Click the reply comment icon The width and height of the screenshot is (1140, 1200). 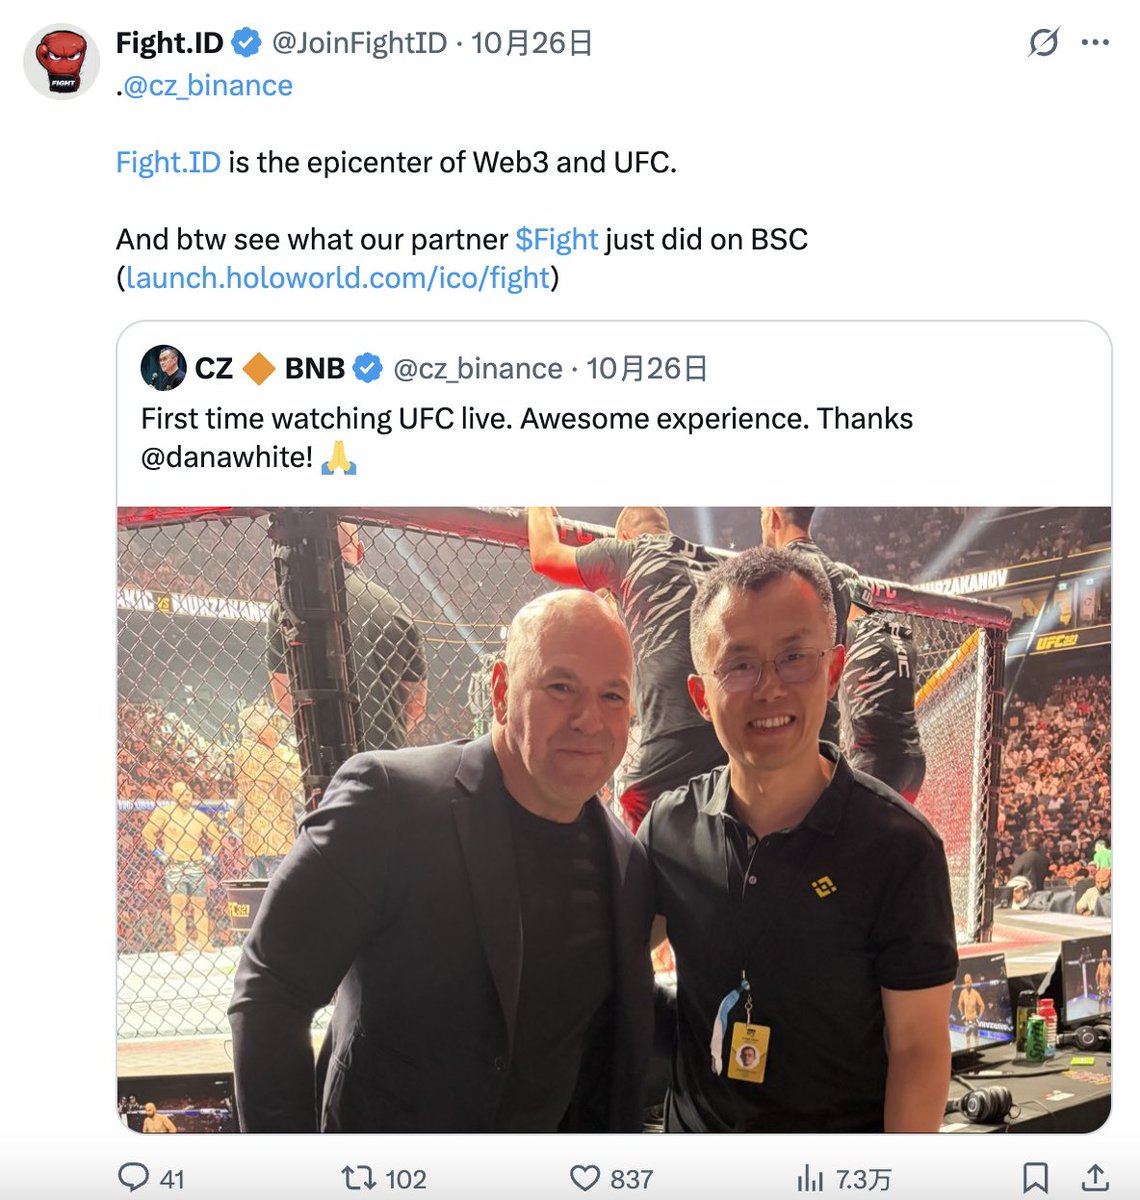pyautogui.click(x=133, y=1177)
